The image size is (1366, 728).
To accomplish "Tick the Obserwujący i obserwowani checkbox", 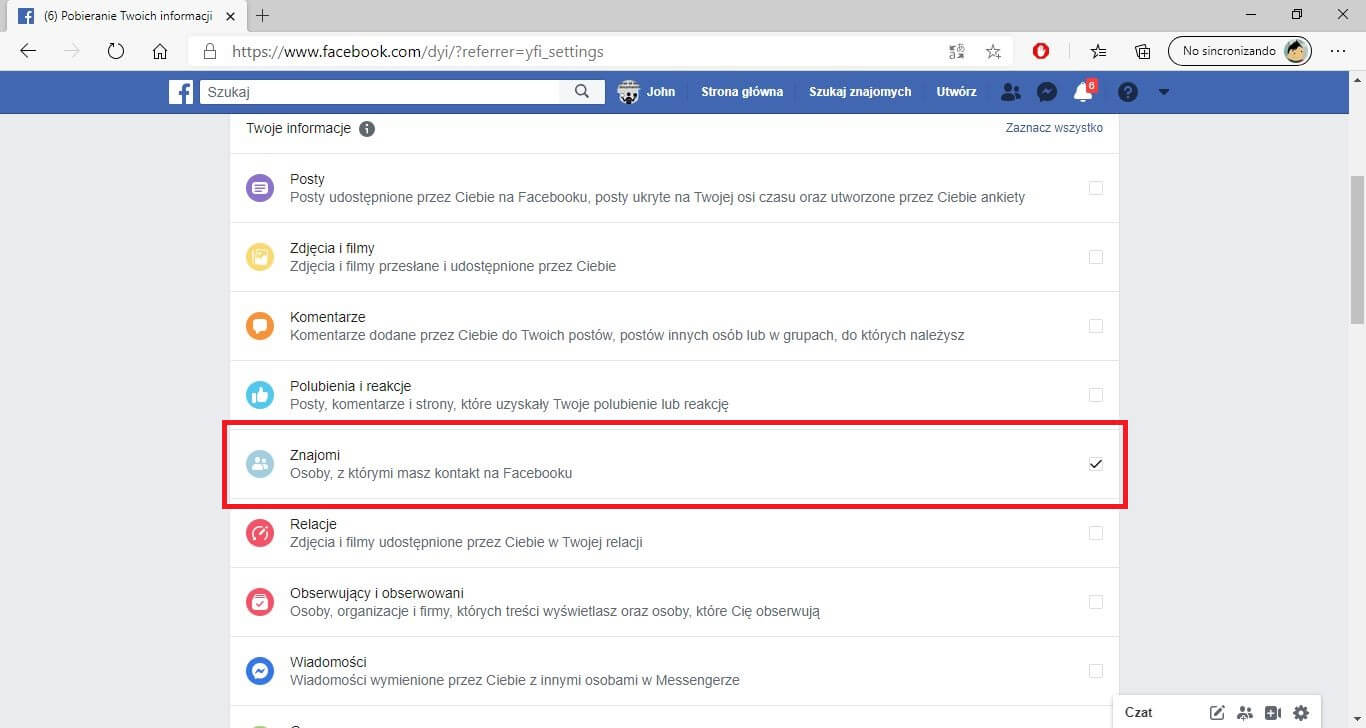I will click(x=1096, y=602).
